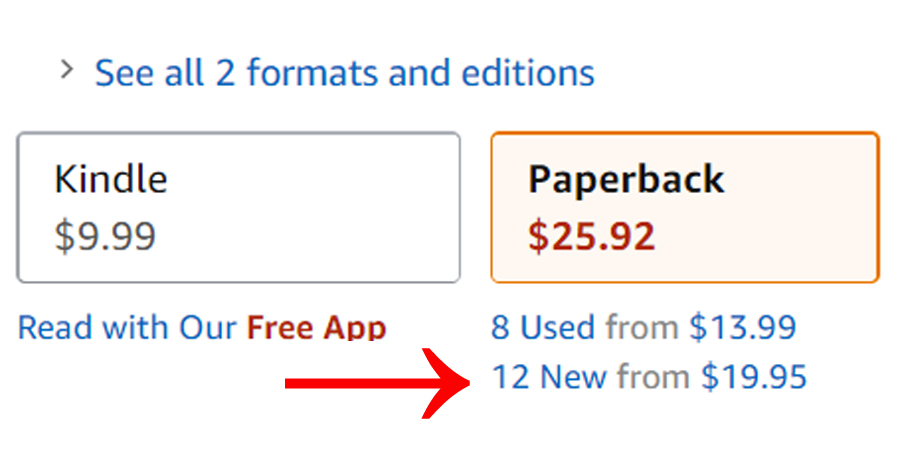Click the "Read with Our" text
Viewport: 900px width, 450px height.
click(127, 327)
